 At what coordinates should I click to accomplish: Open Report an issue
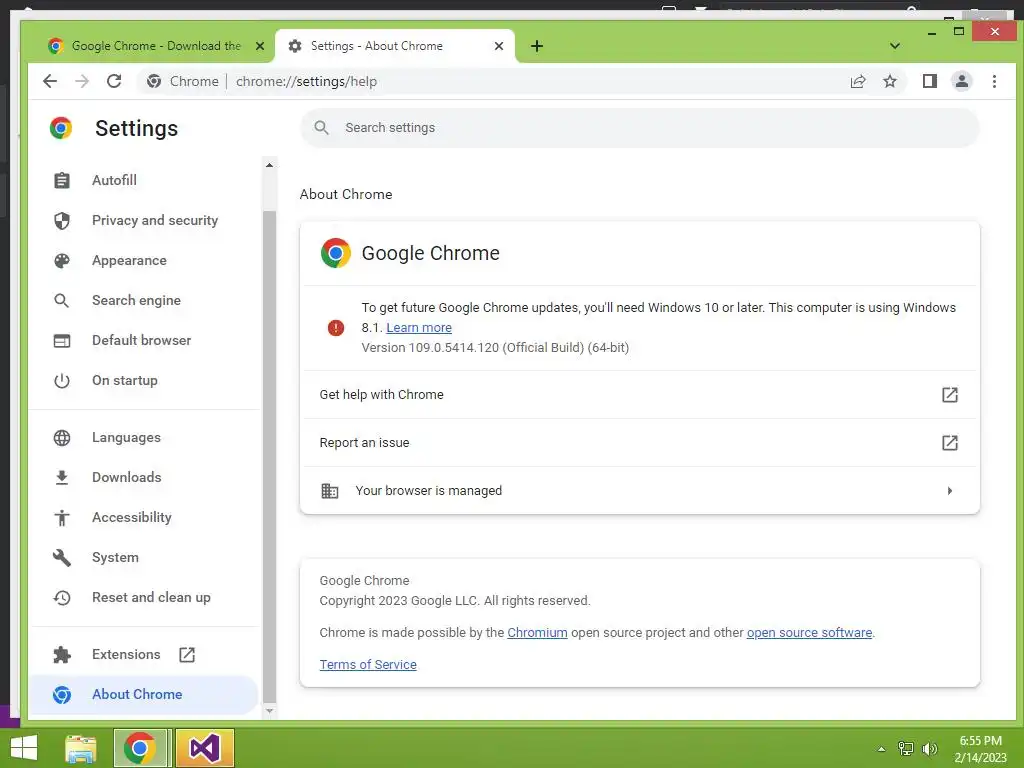click(639, 443)
